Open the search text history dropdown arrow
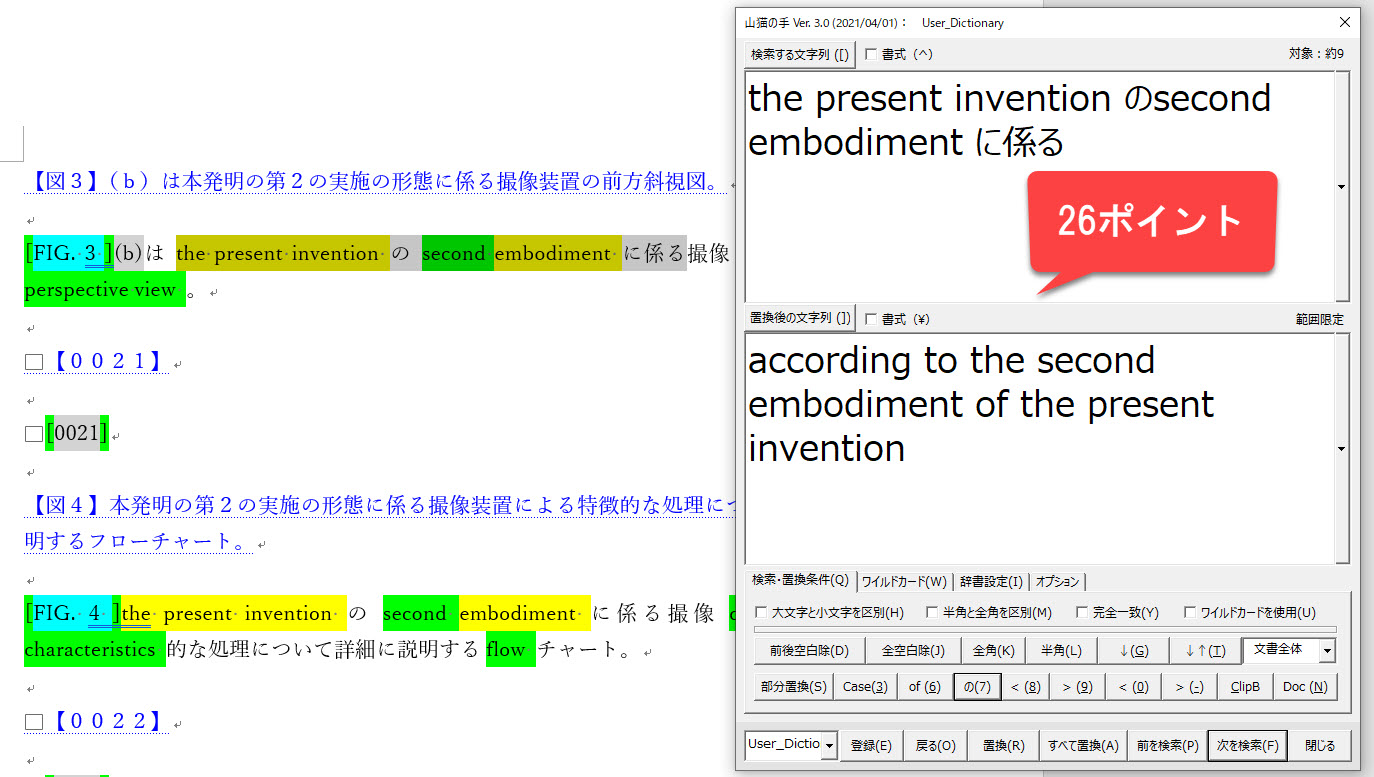Image resolution: width=1374 pixels, height=777 pixels. [x=1341, y=187]
